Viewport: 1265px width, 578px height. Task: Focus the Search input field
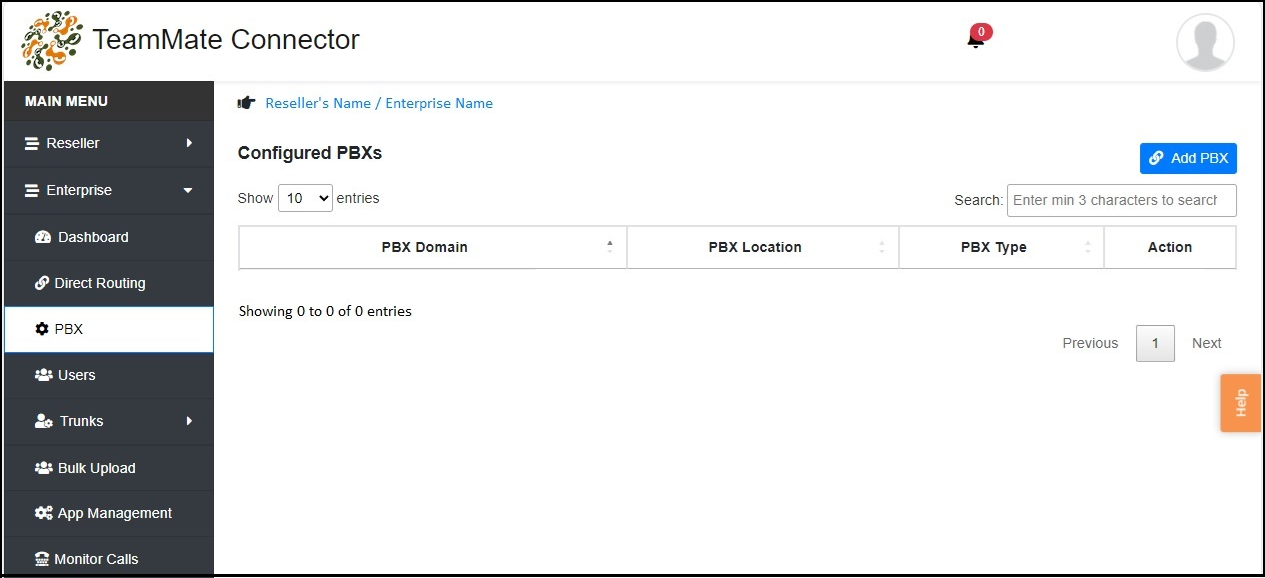[x=1122, y=200]
